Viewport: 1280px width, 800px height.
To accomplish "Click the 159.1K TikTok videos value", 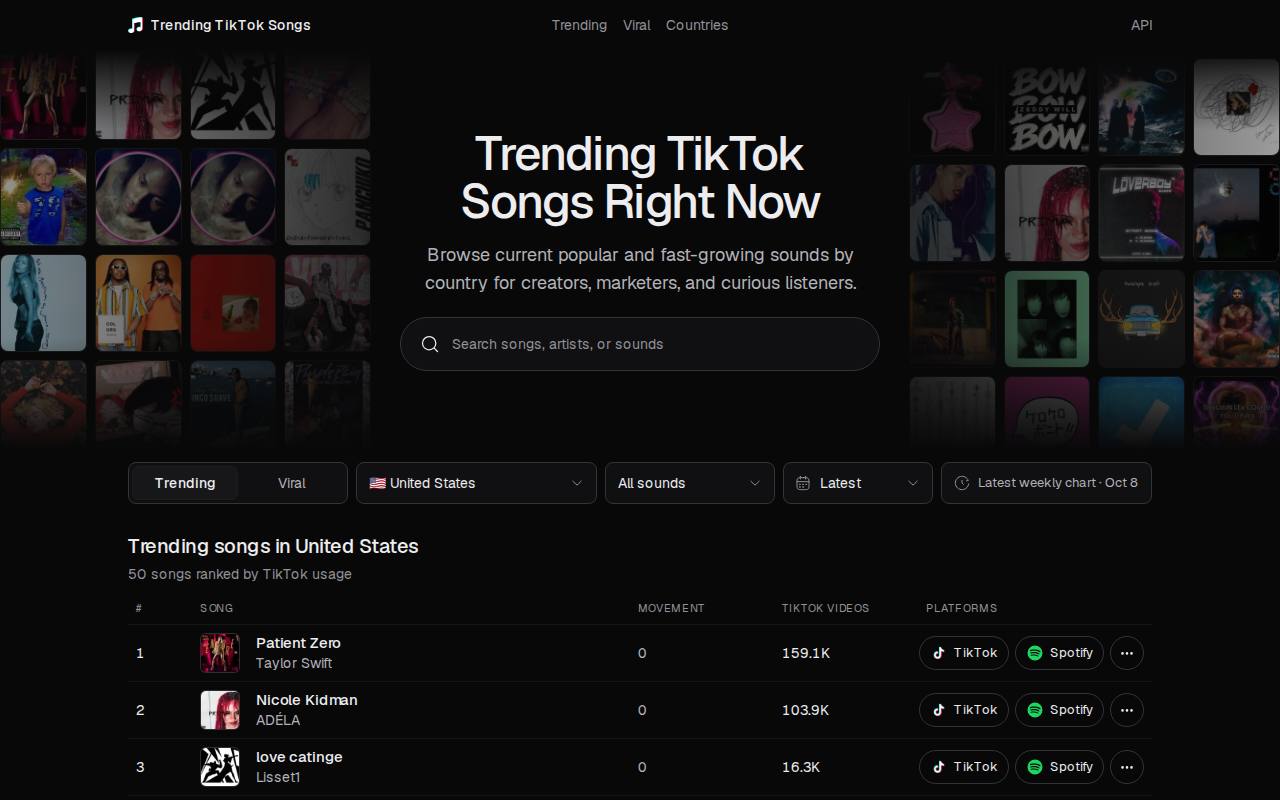I will (806, 653).
